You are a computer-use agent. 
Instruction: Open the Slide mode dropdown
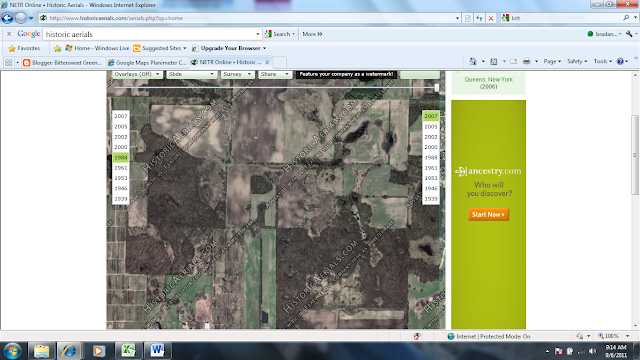click(191, 74)
